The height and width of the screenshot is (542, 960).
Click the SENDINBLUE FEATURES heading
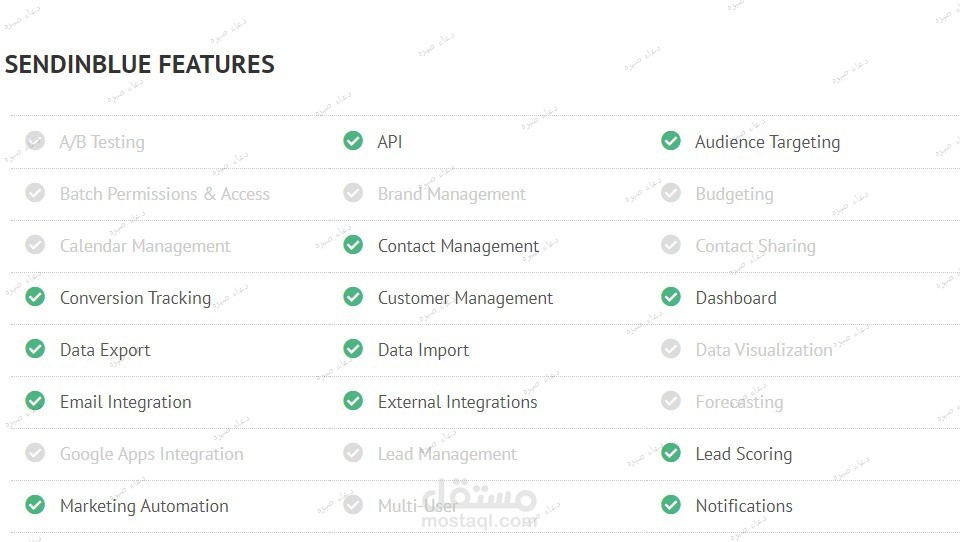139,65
